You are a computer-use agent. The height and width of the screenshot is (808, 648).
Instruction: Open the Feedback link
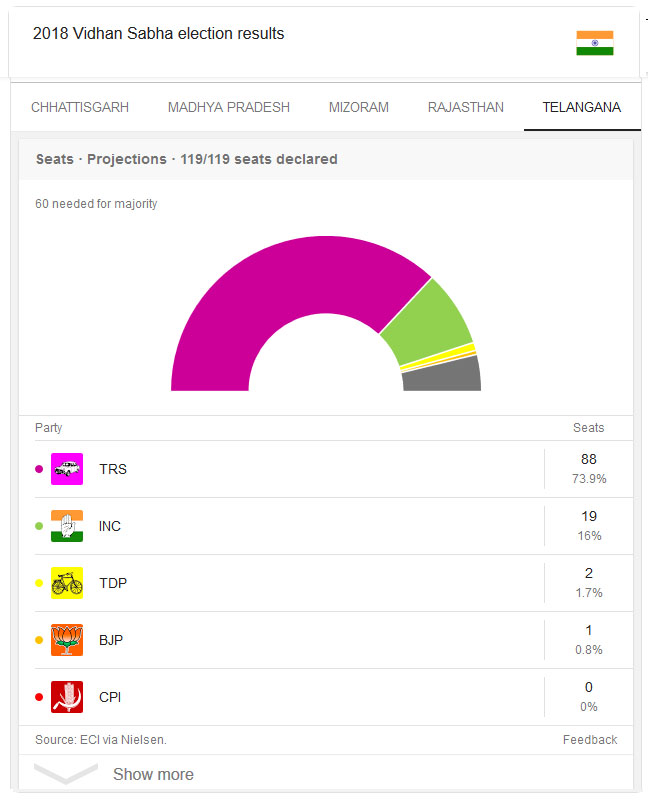(590, 740)
